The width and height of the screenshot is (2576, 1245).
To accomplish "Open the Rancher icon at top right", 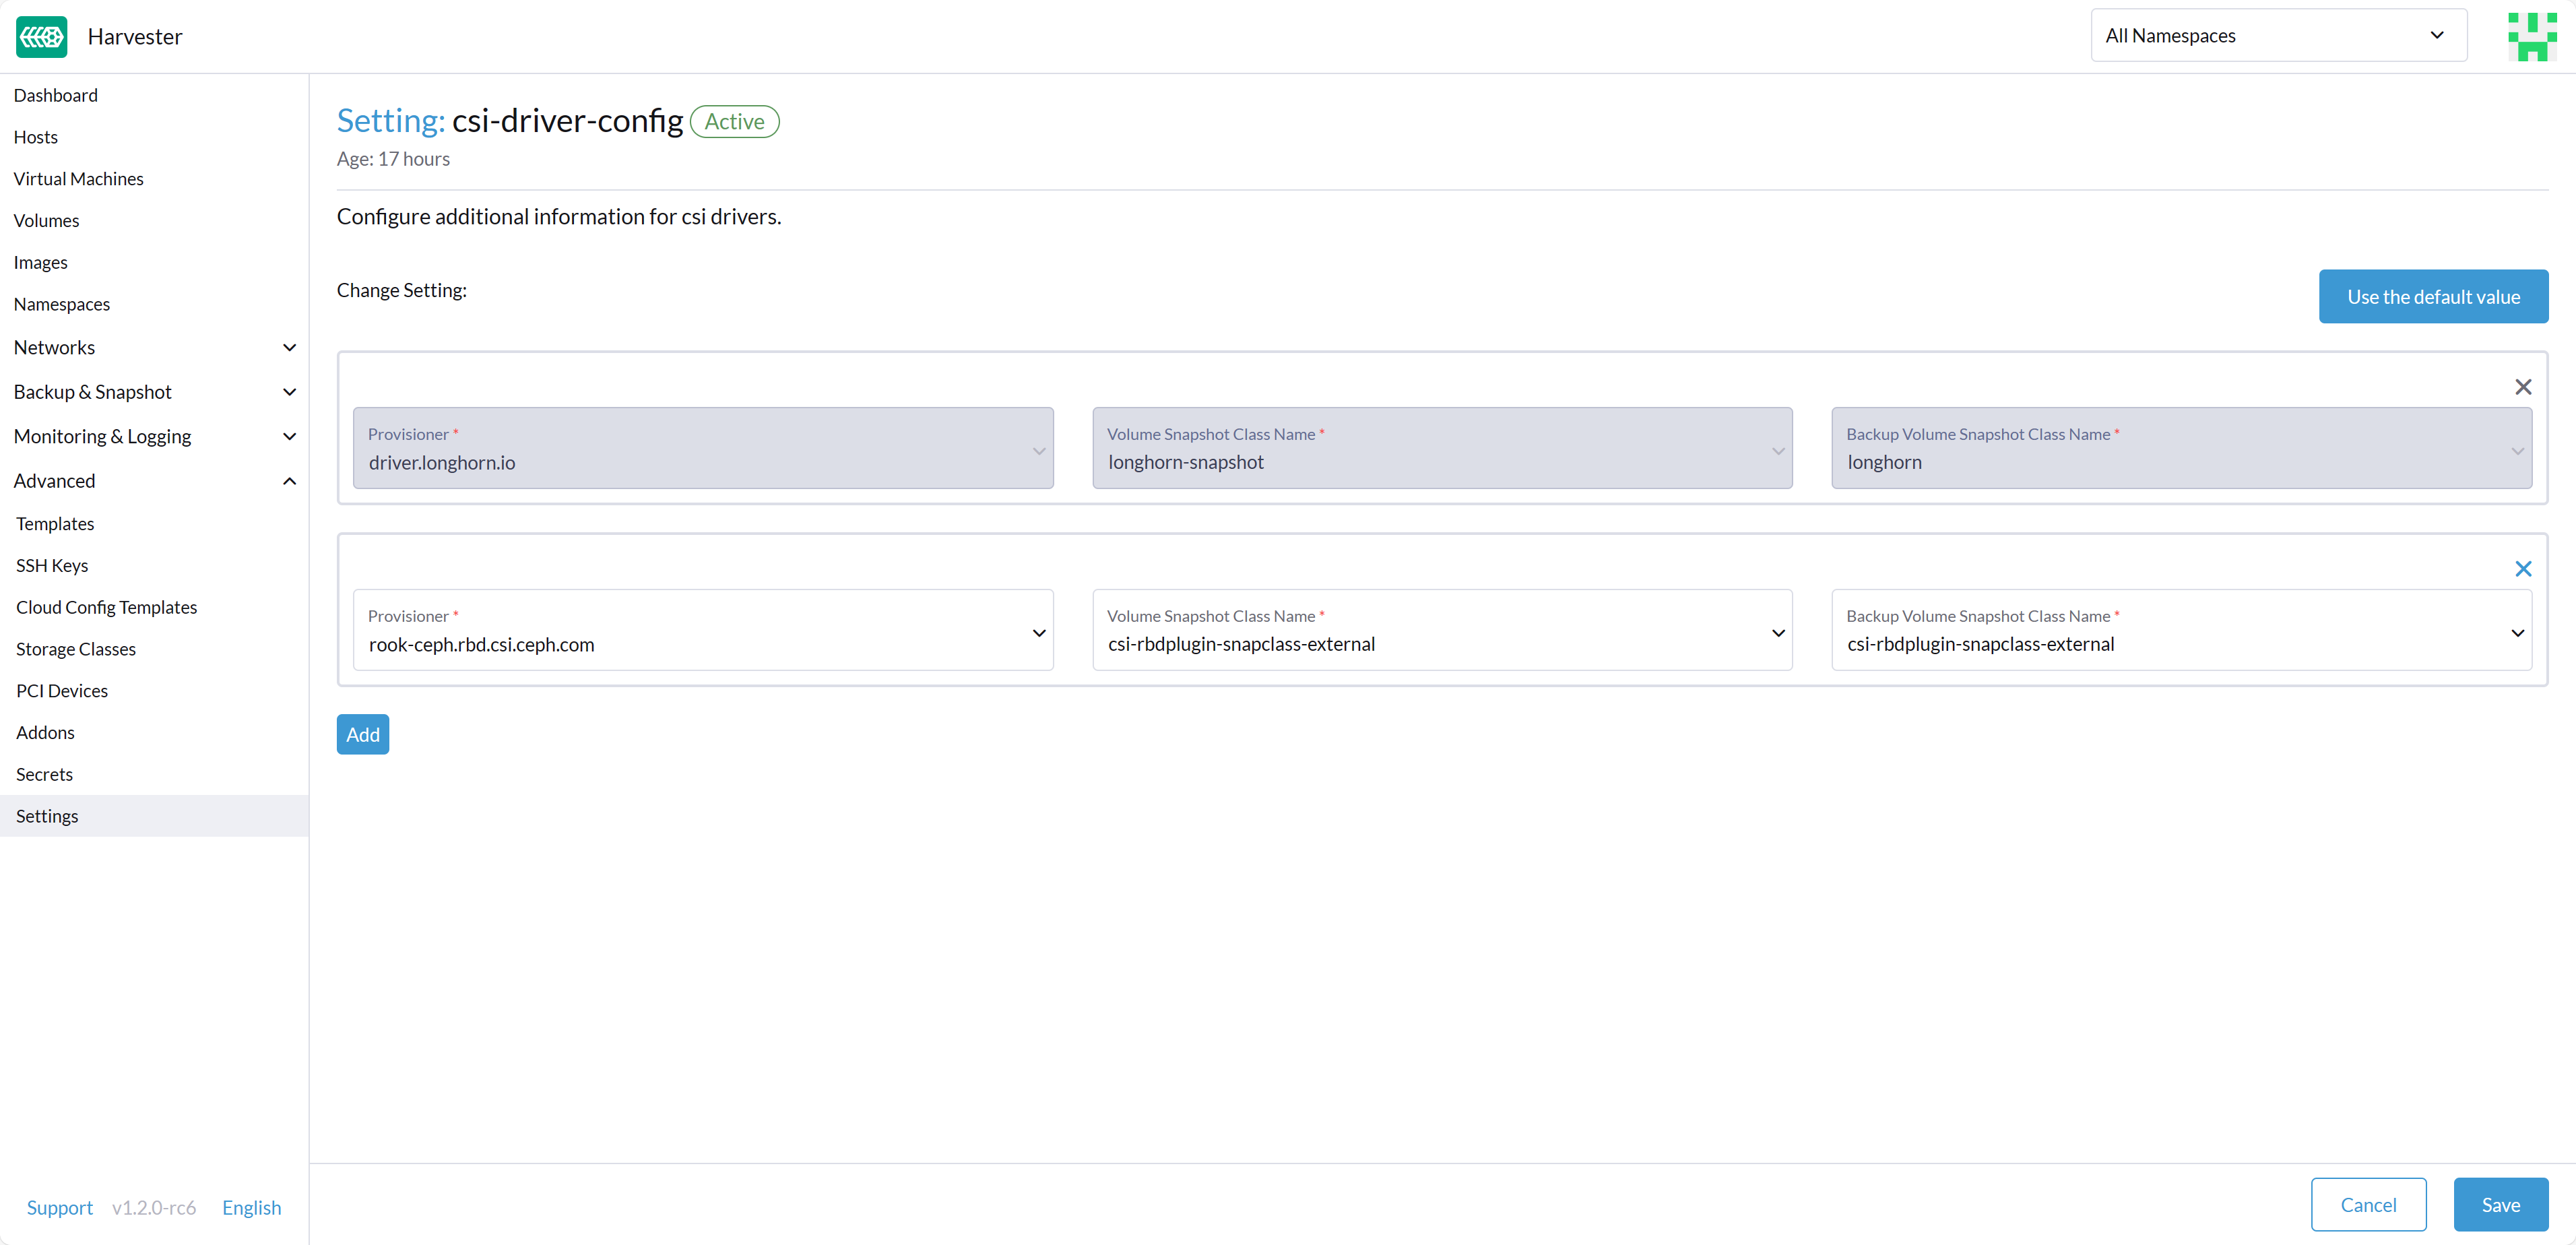I will click(x=2533, y=36).
